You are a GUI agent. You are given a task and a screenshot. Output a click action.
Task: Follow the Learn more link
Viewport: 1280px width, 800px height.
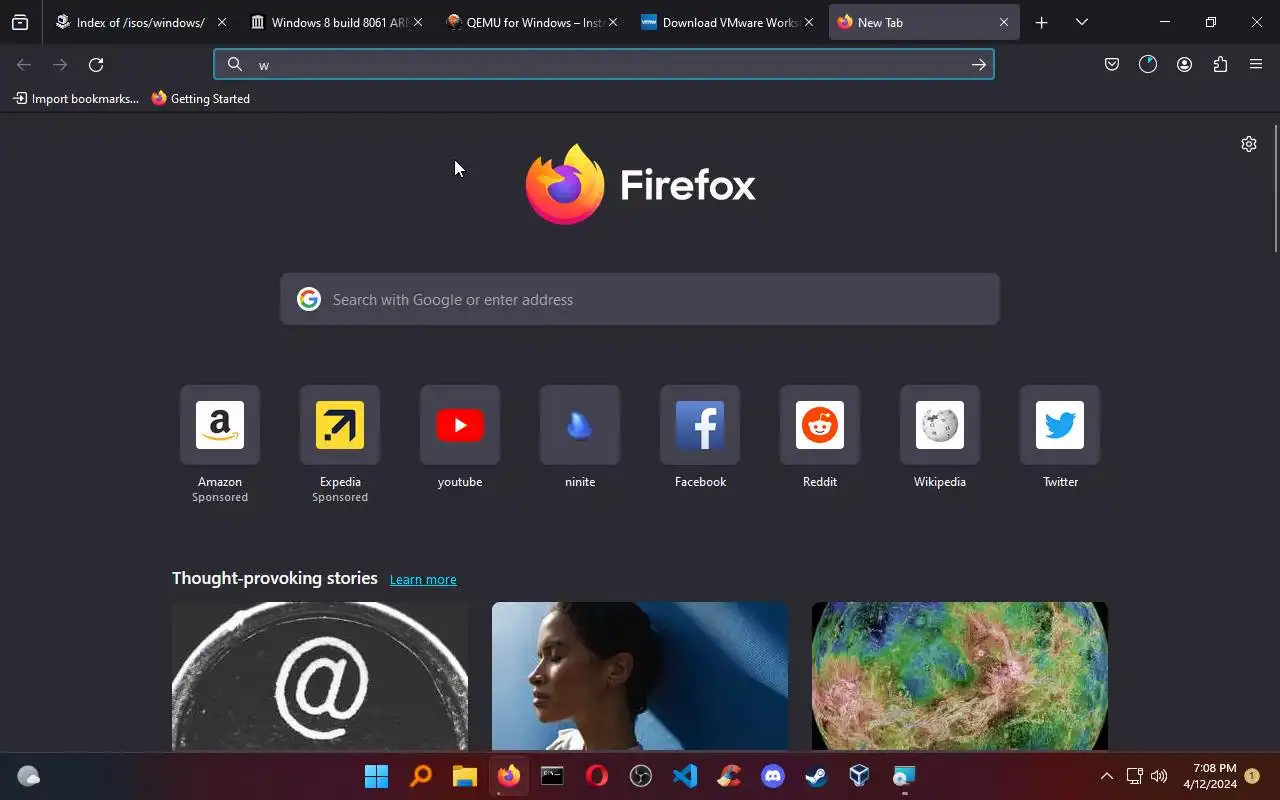tap(423, 579)
